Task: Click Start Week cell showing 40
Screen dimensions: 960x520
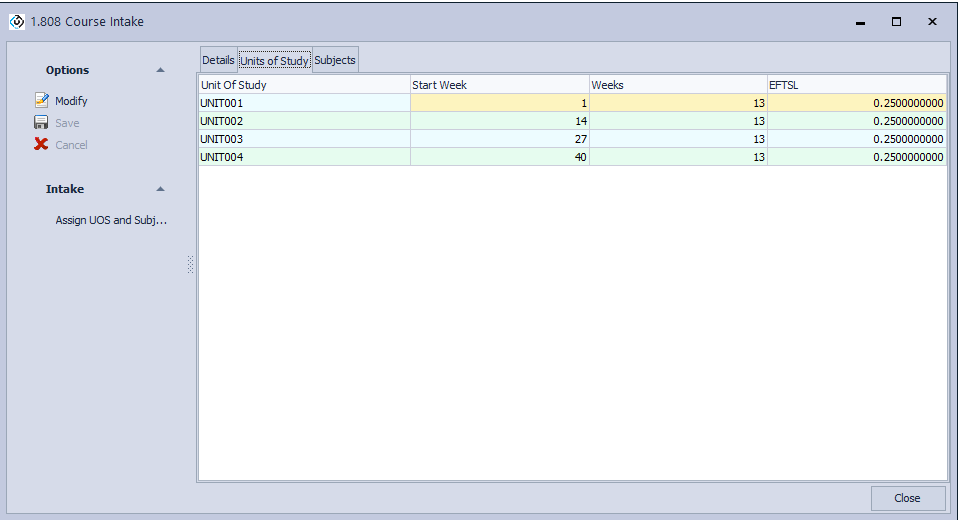Action: pyautogui.click(x=499, y=157)
